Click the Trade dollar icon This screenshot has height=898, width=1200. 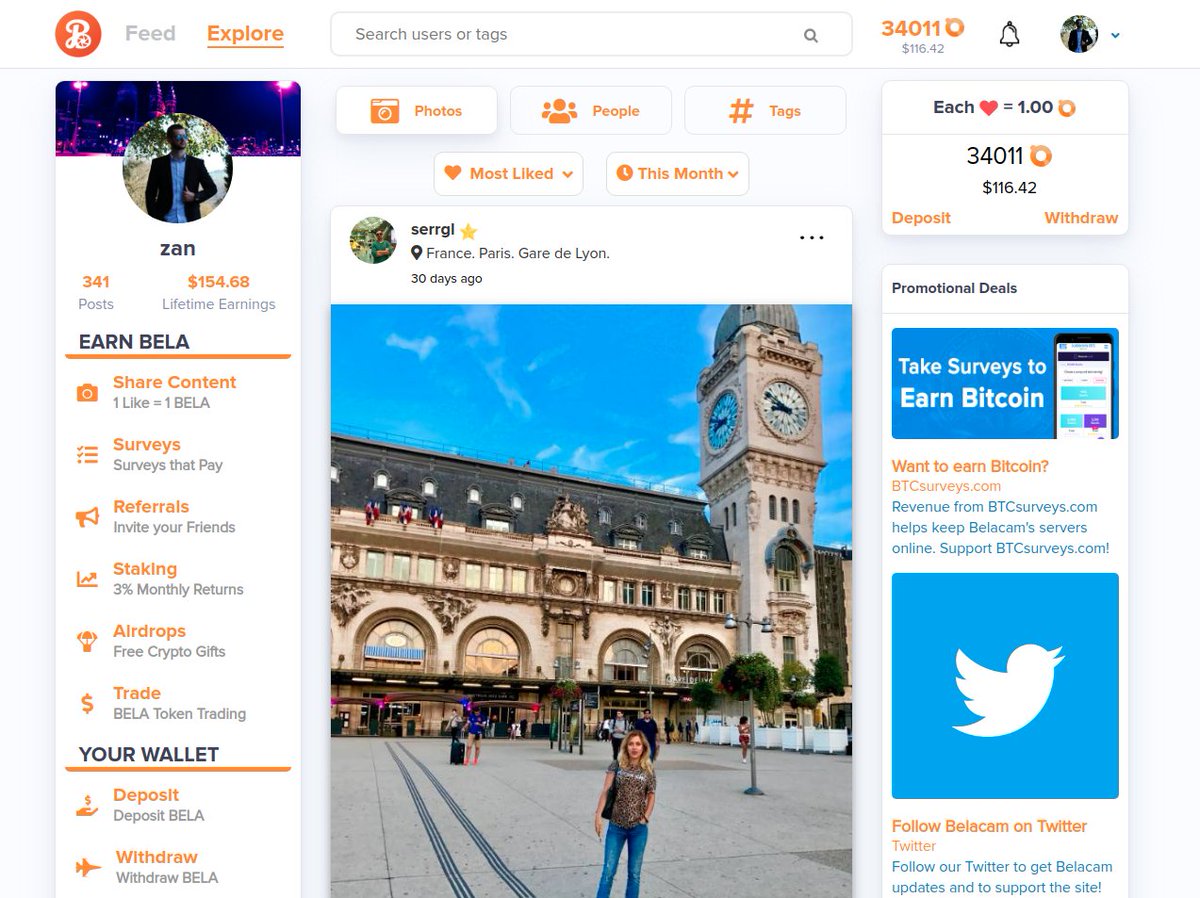tap(85, 702)
